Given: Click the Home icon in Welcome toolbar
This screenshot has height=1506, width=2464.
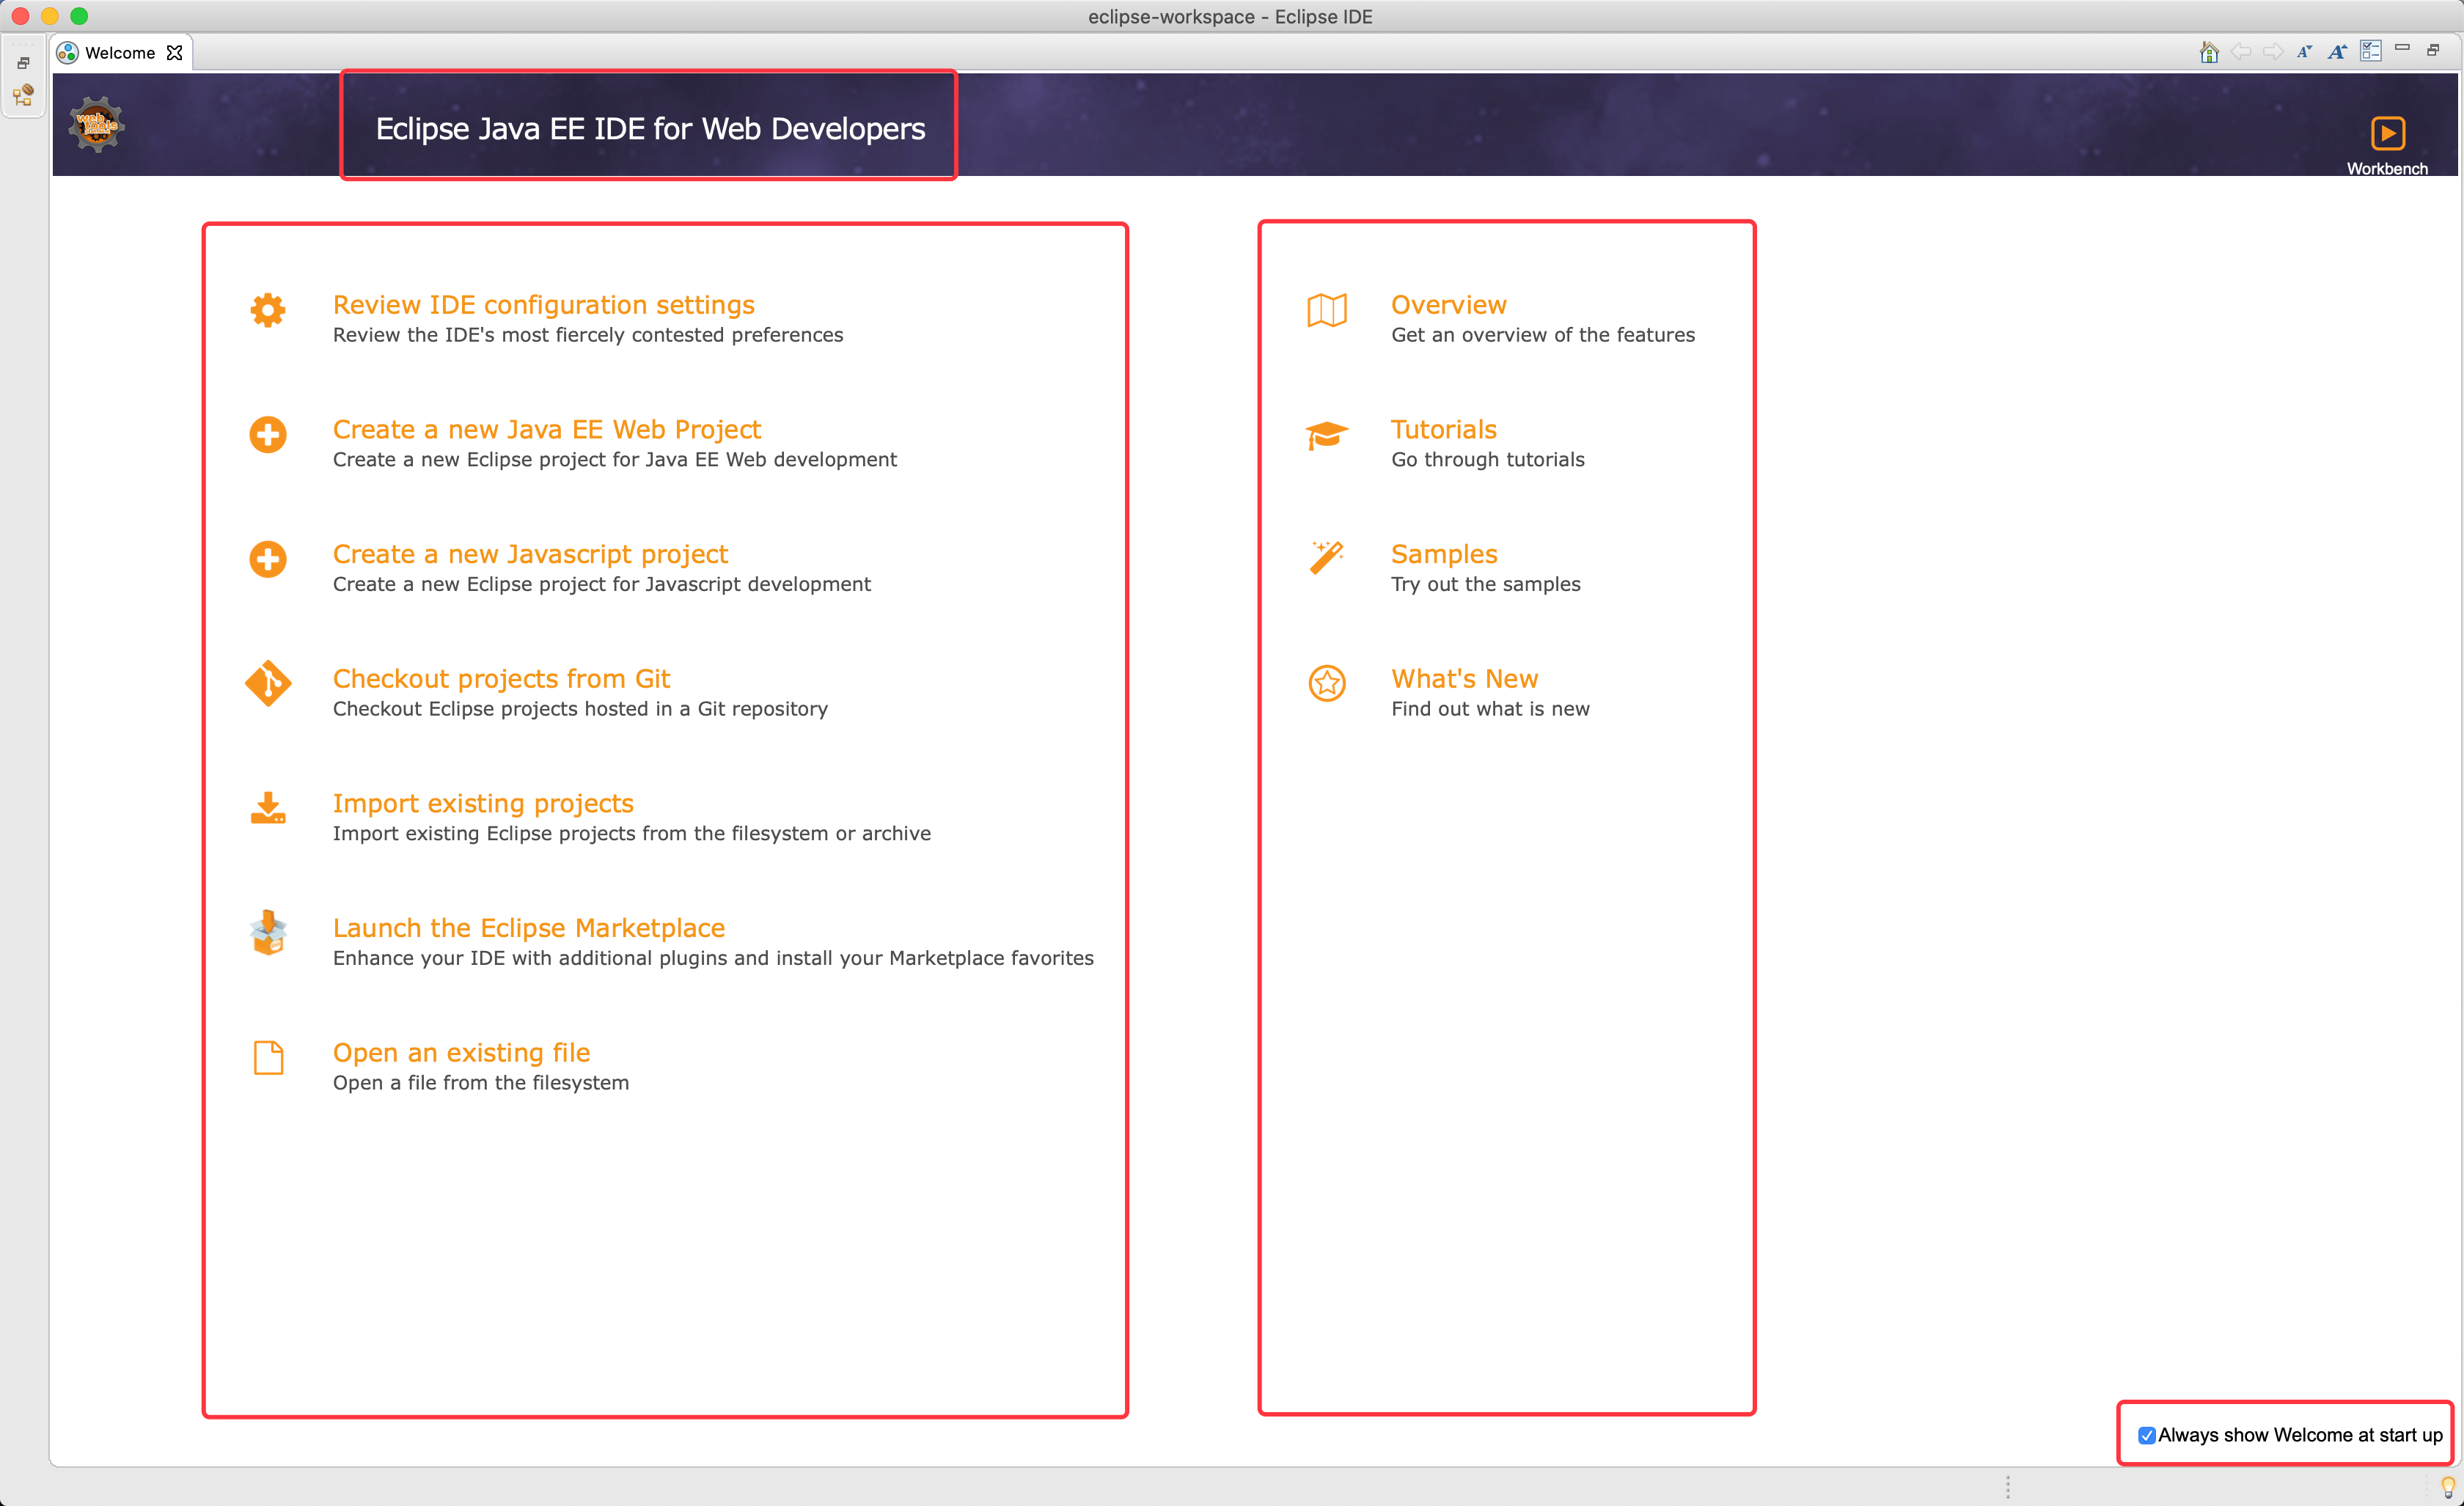Looking at the screenshot, I should coord(2209,52).
